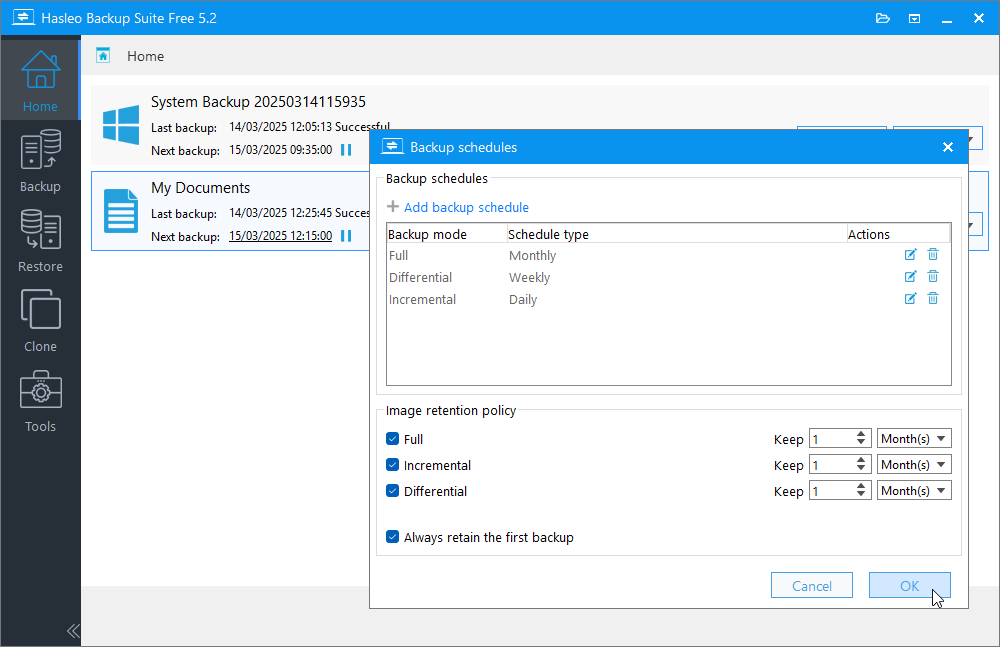The height and width of the screenshot is (647, 1000).
Task: Click the Windows logo of System Backup
Action: click(x=121, y=125)
